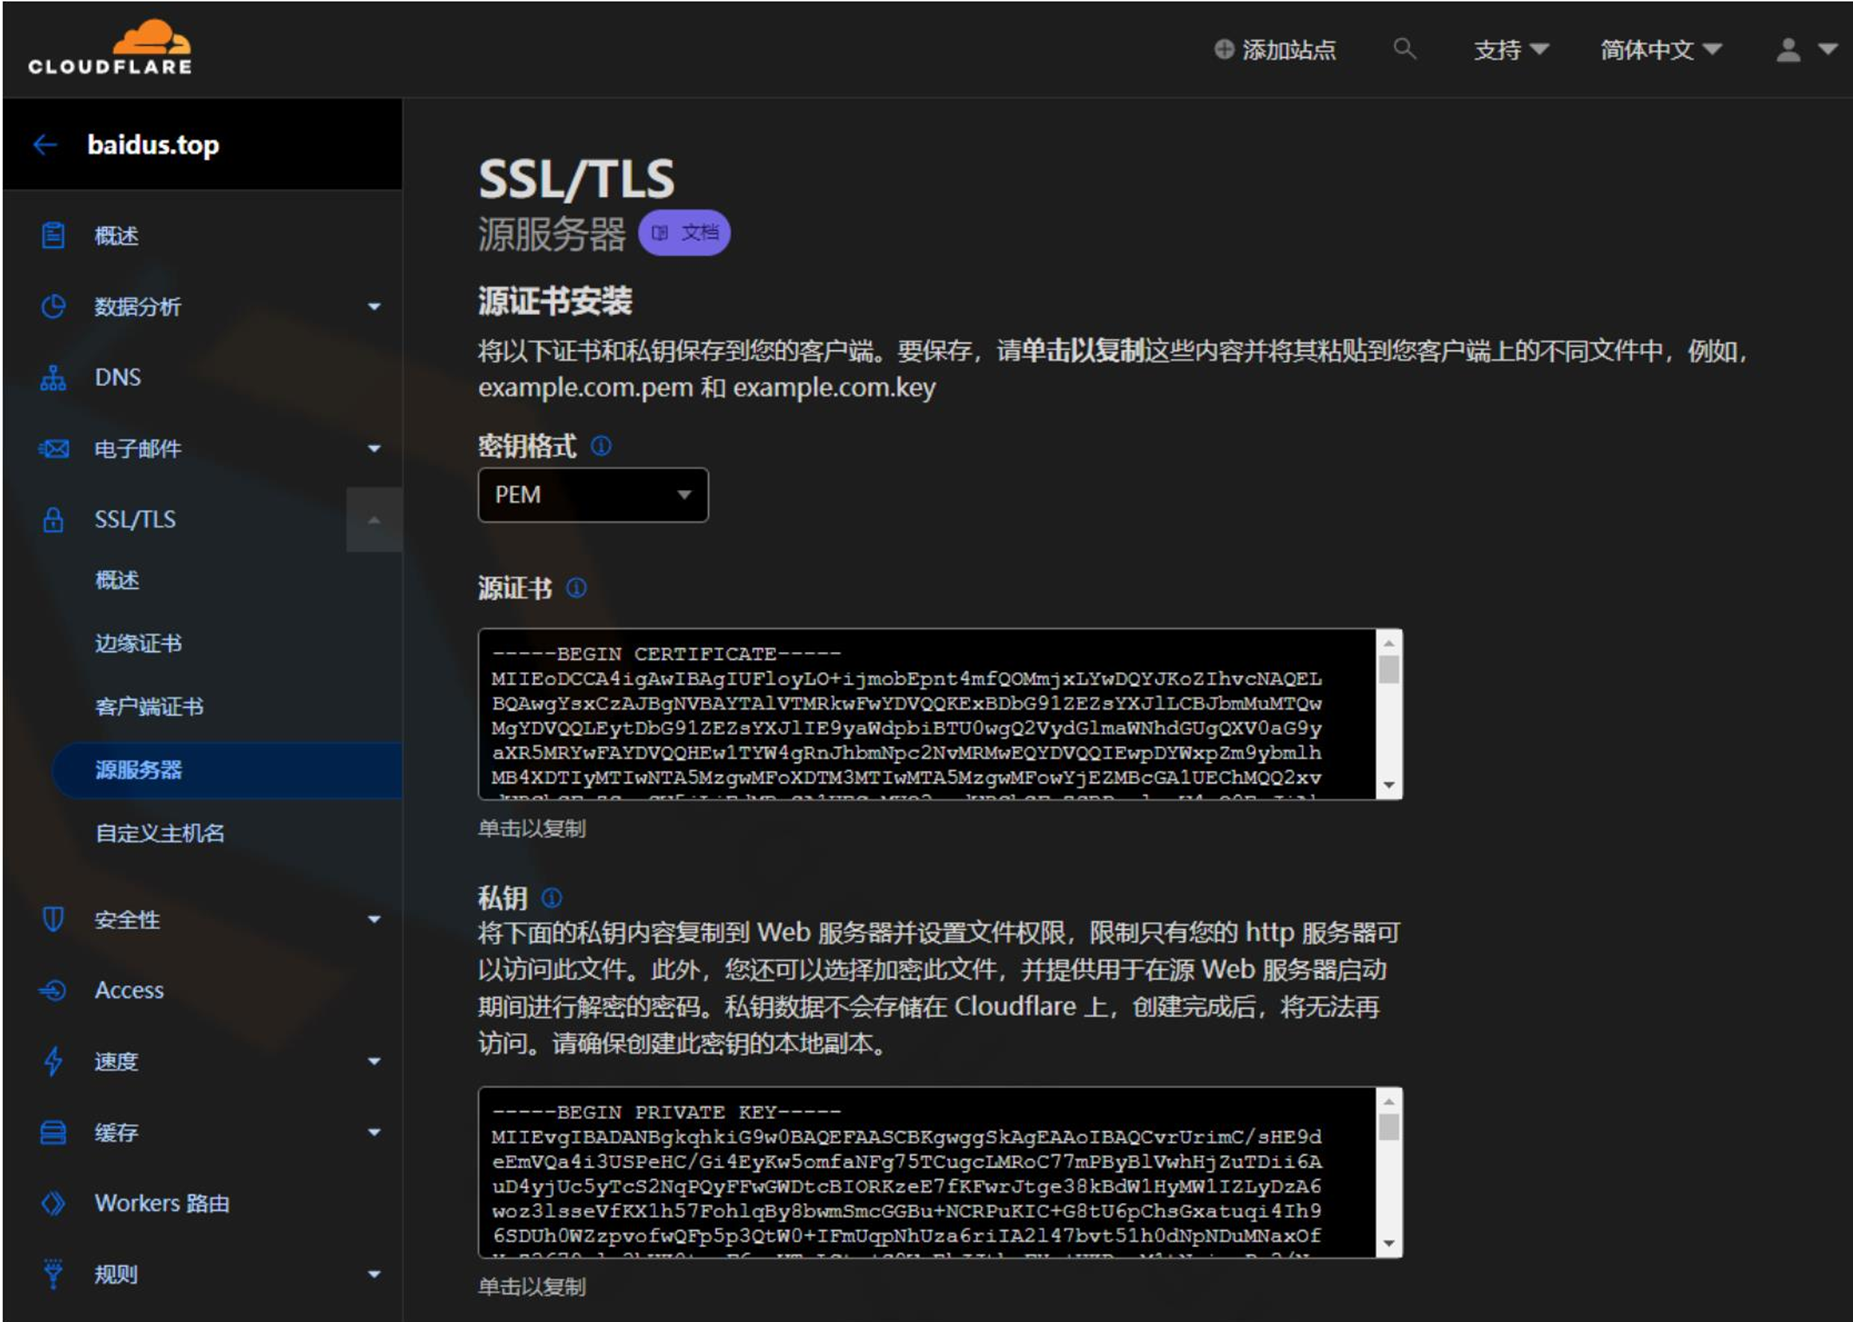Open 边缘证书 submenu item
The image size is (1853, 1322).
click(138, 643)
